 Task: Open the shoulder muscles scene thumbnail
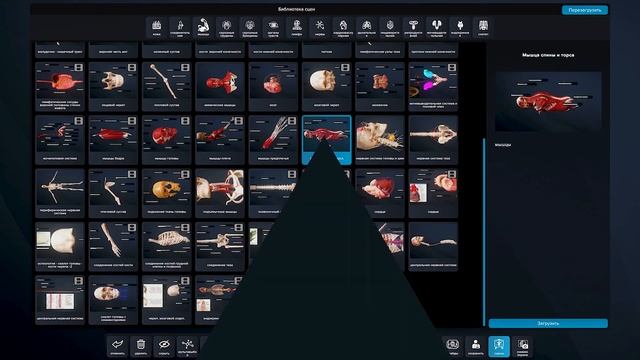tap(220, 140)
